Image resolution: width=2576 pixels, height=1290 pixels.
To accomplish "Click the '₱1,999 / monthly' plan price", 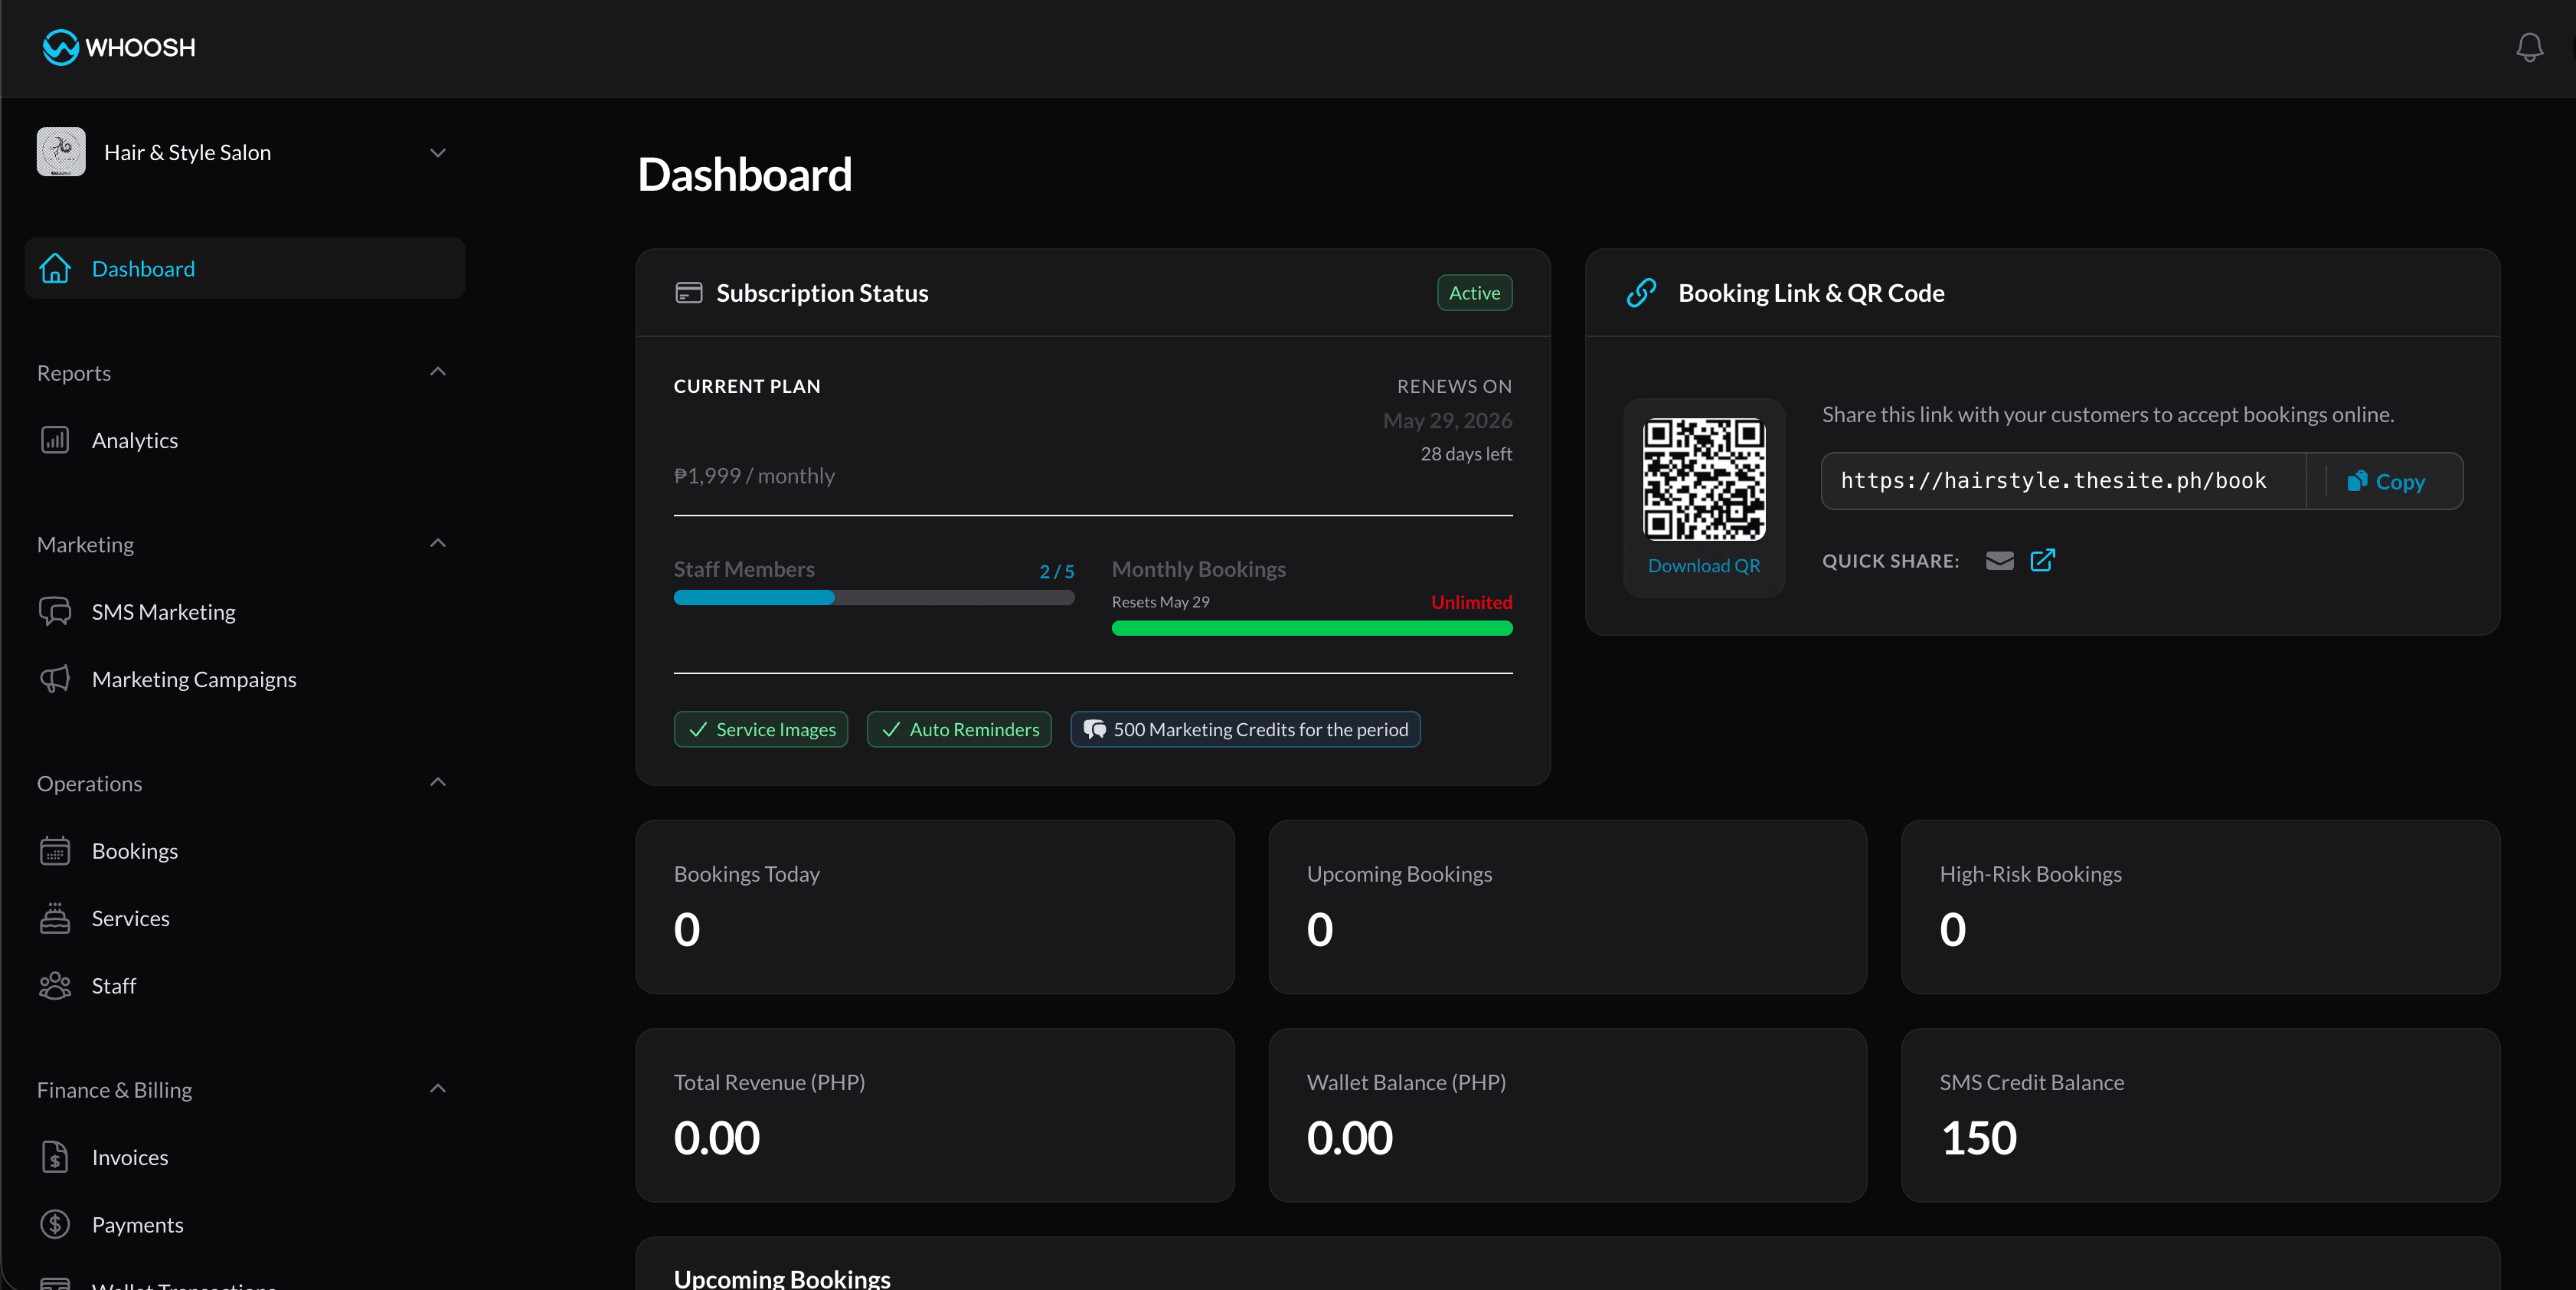I will [754, 476].
